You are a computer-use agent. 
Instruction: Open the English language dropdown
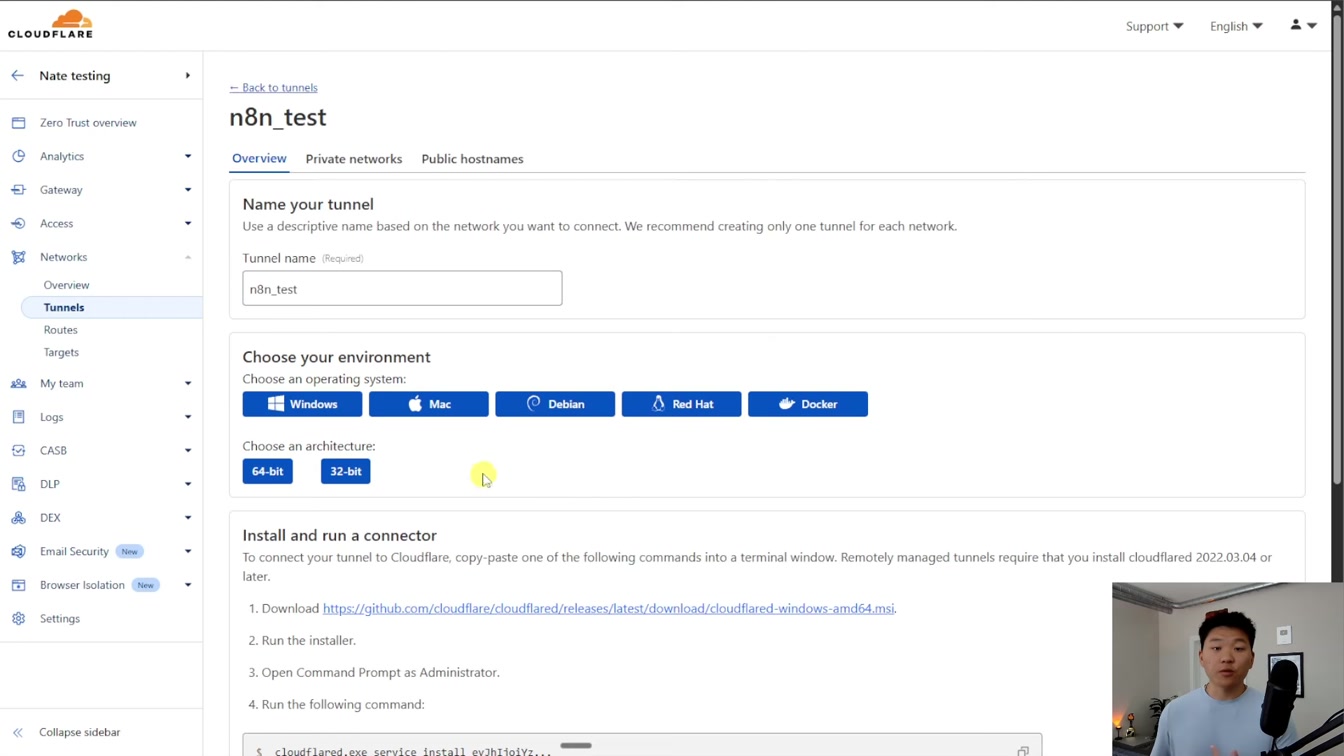click(x=1236, y=26)
